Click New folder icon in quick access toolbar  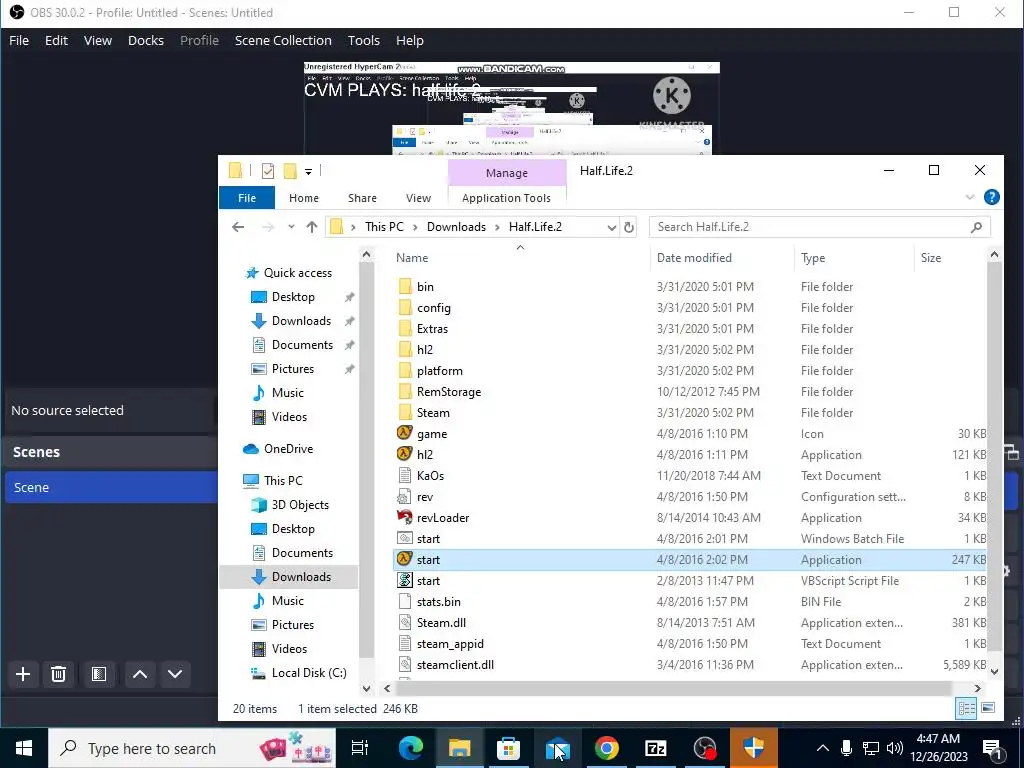click(289, 171)
